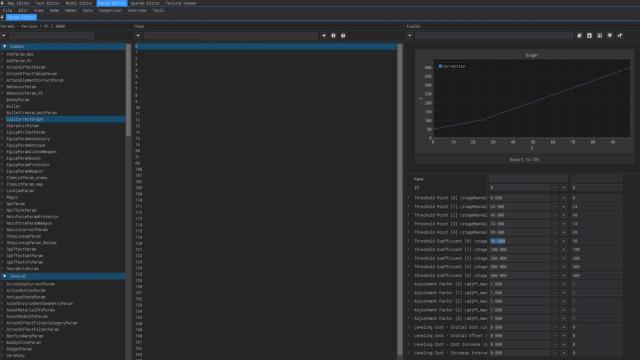Increase Adjustment Factor [4] with plus button
This screenshot has width=640, height=360.
click(x=564, y=318)
